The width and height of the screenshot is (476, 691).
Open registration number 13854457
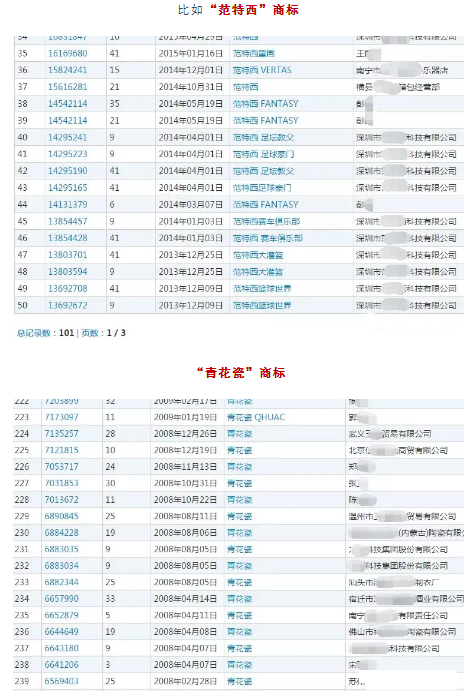pyautogui.click(x=67, y=221)
